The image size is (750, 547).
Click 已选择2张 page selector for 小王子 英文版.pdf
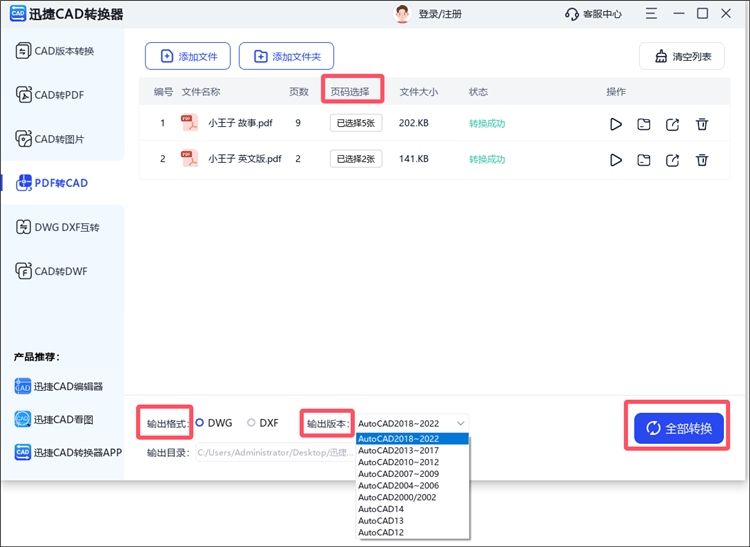tap(356, 159)
